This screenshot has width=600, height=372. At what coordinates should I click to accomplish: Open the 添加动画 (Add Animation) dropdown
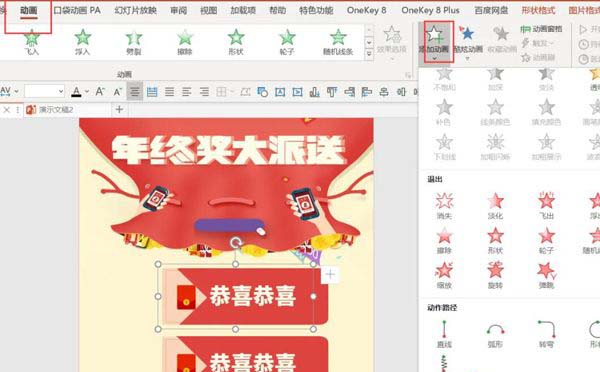pos(434,42)
